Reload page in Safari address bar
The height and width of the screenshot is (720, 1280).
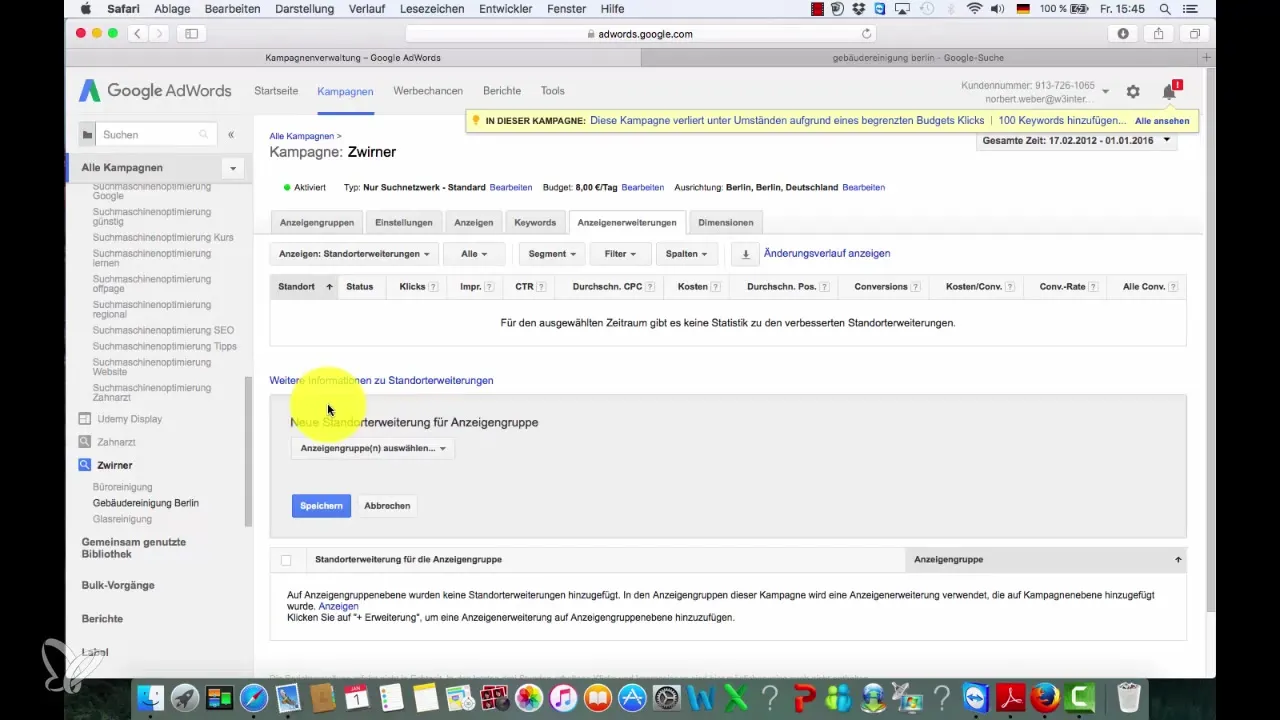[x=866, y=33]
